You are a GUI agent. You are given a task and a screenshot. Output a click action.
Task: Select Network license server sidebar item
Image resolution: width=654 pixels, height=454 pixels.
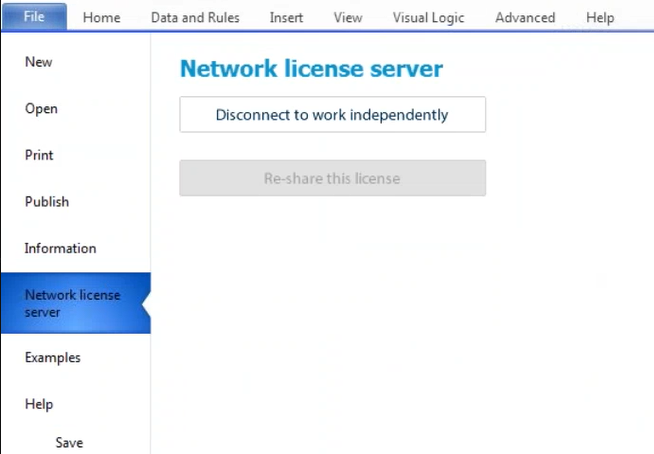[x=72, y=304]
